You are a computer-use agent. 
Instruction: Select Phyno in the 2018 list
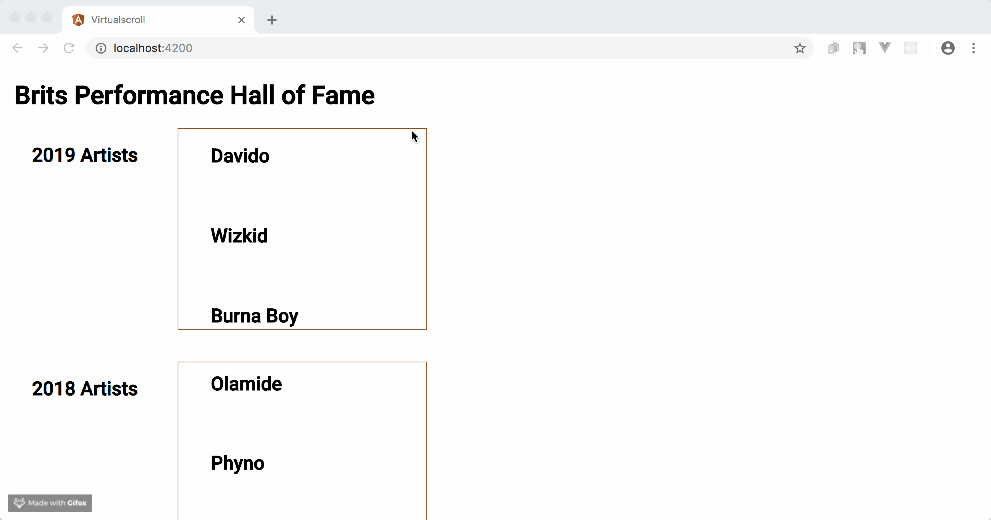click(x=237, y=463)
